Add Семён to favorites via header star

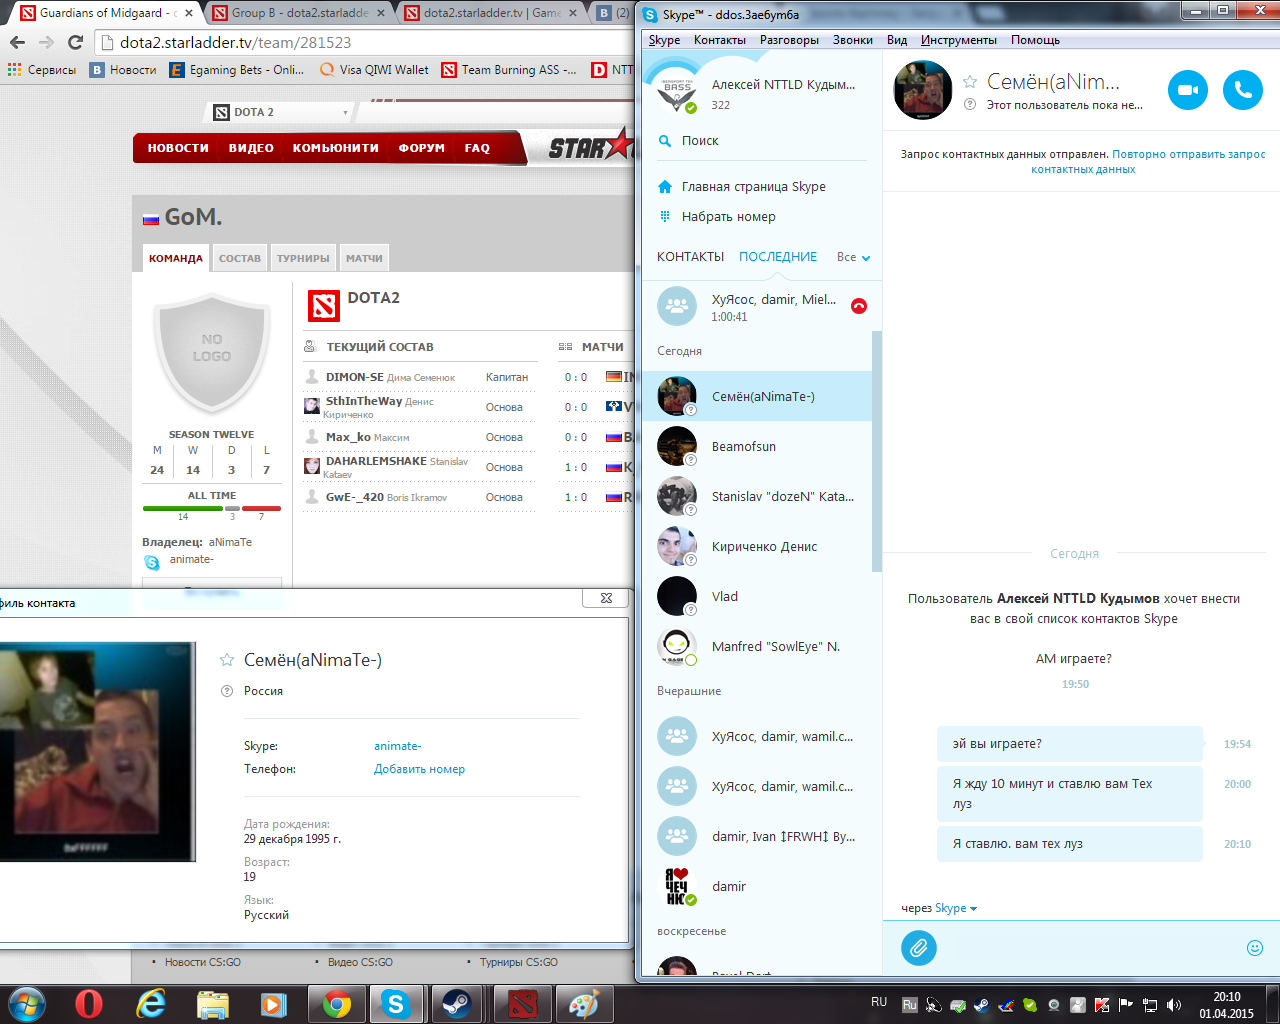pos(969,82)
